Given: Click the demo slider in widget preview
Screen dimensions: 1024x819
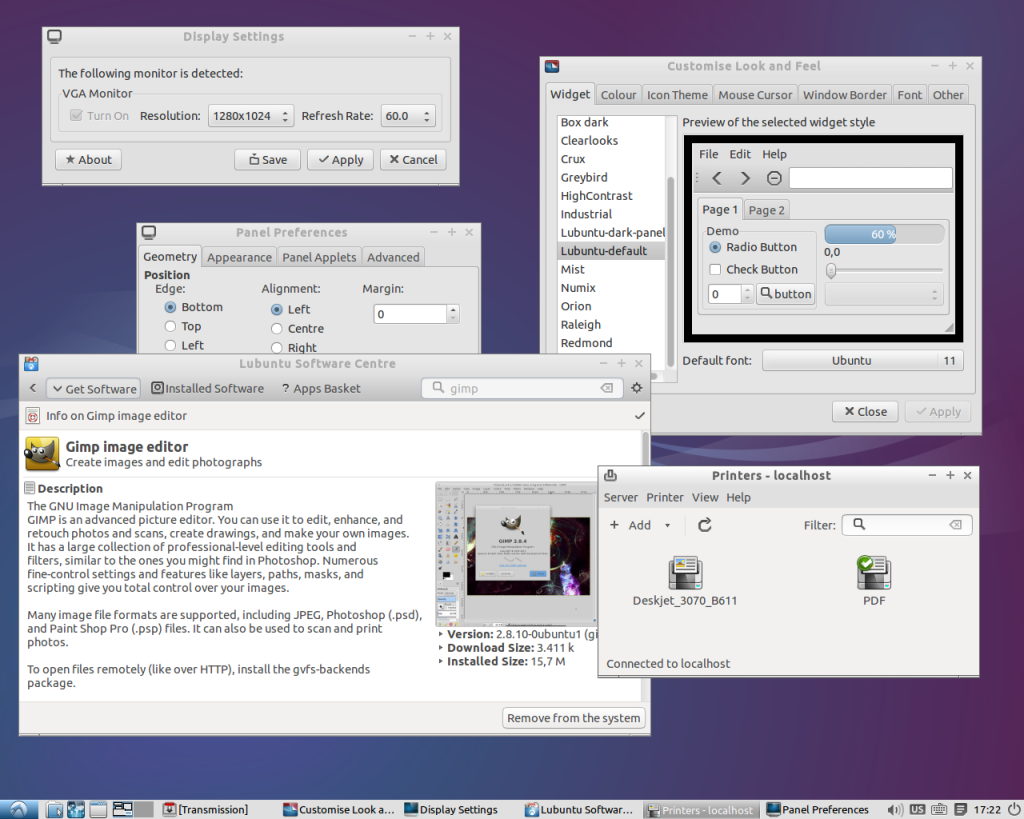Looking at the screenshot, I should (x=884, y=270).
